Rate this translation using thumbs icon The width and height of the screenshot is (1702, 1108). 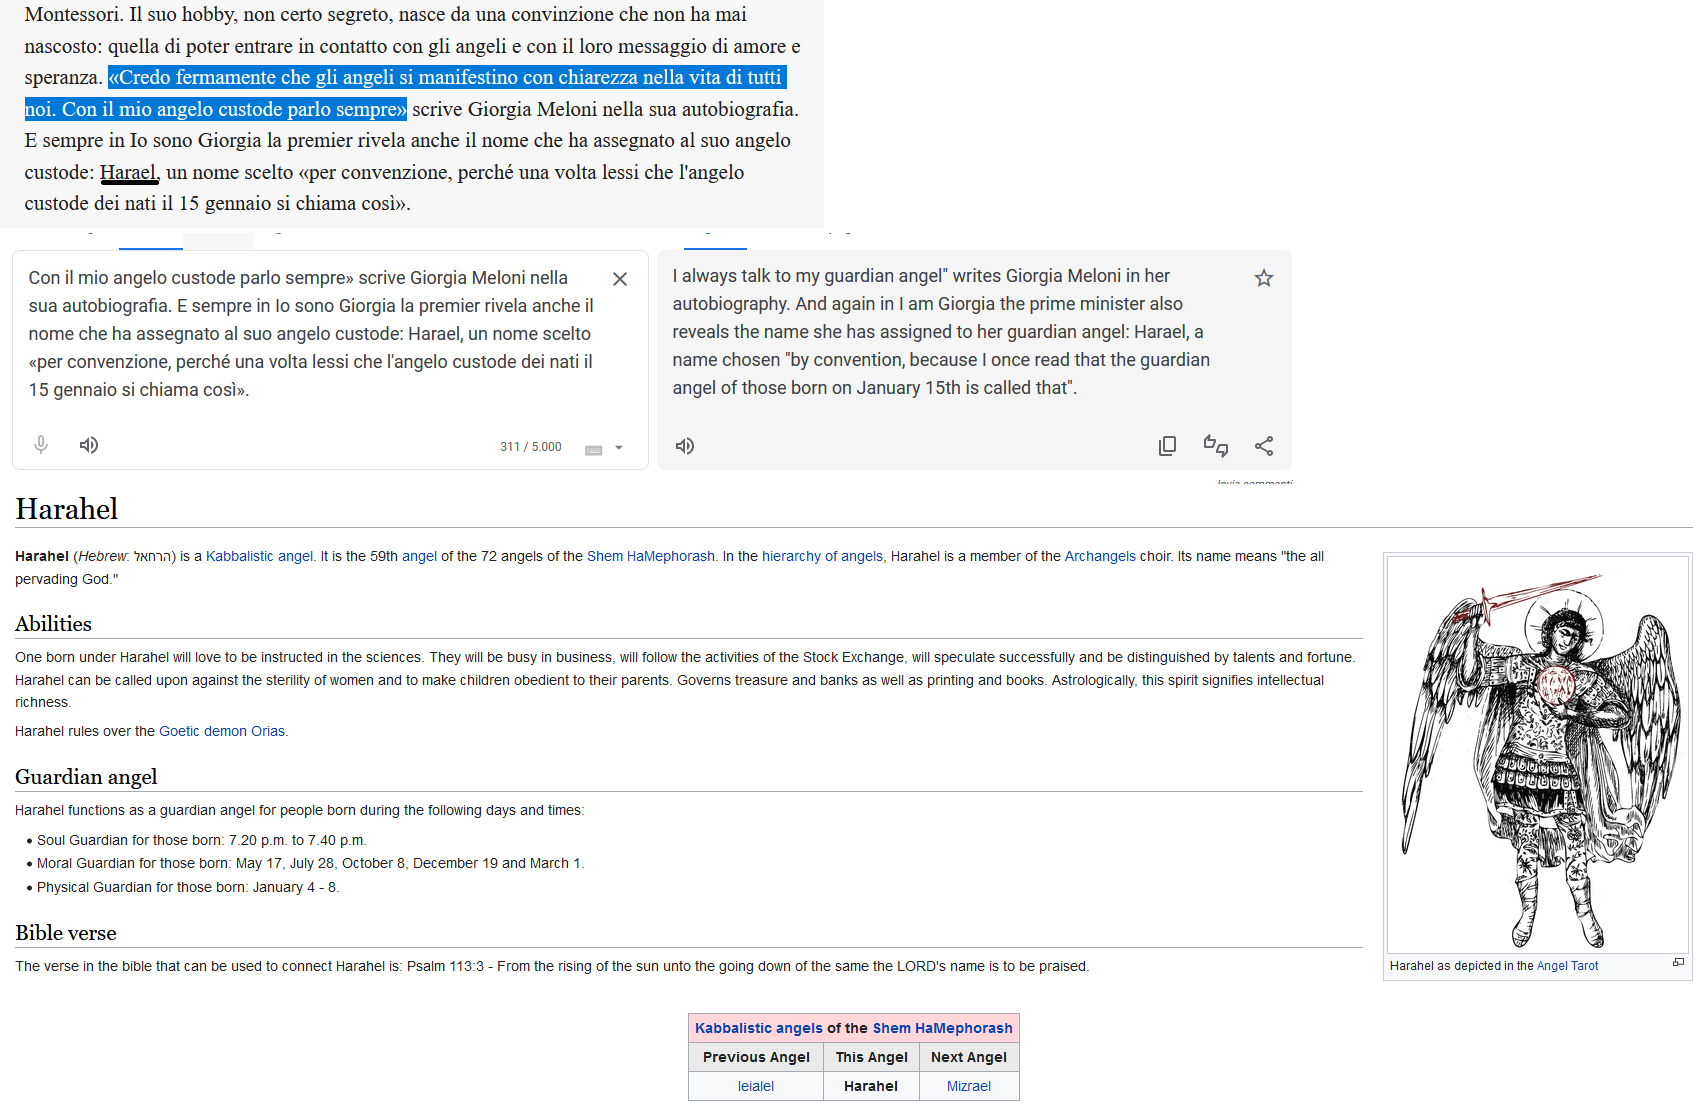point(1216,446)
